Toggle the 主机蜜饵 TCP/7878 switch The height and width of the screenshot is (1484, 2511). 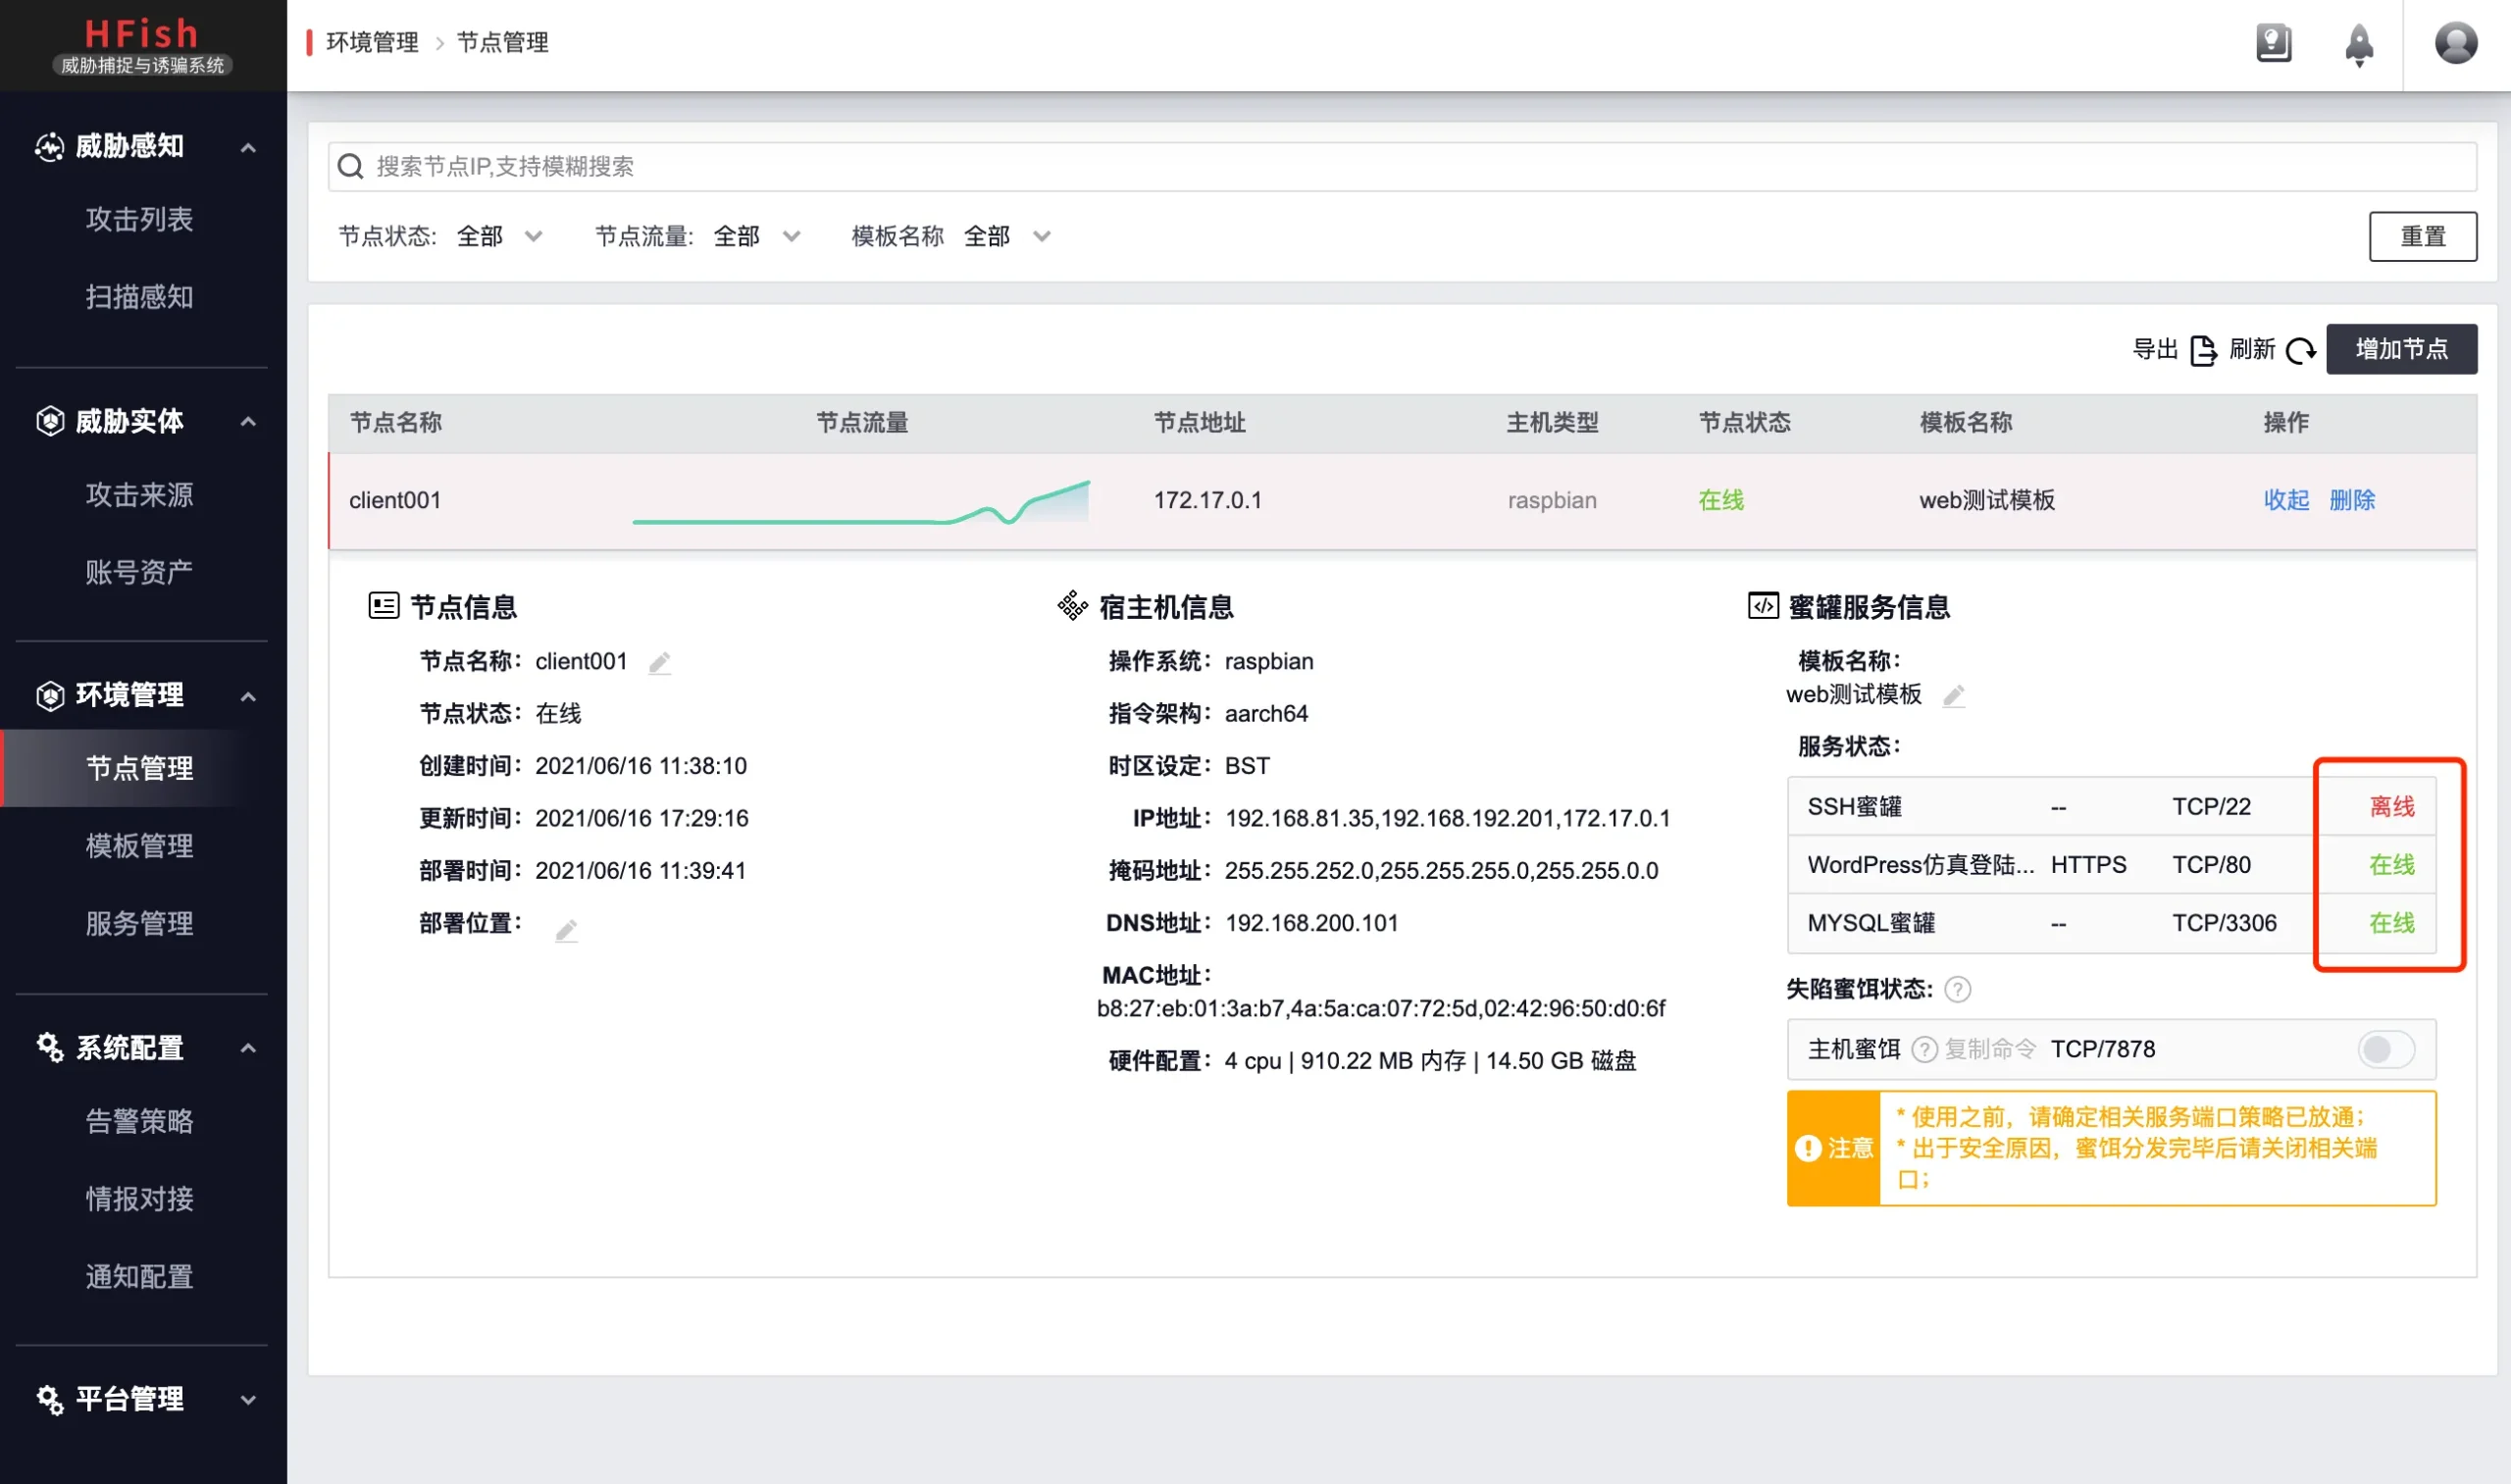click(2385, 1049)
